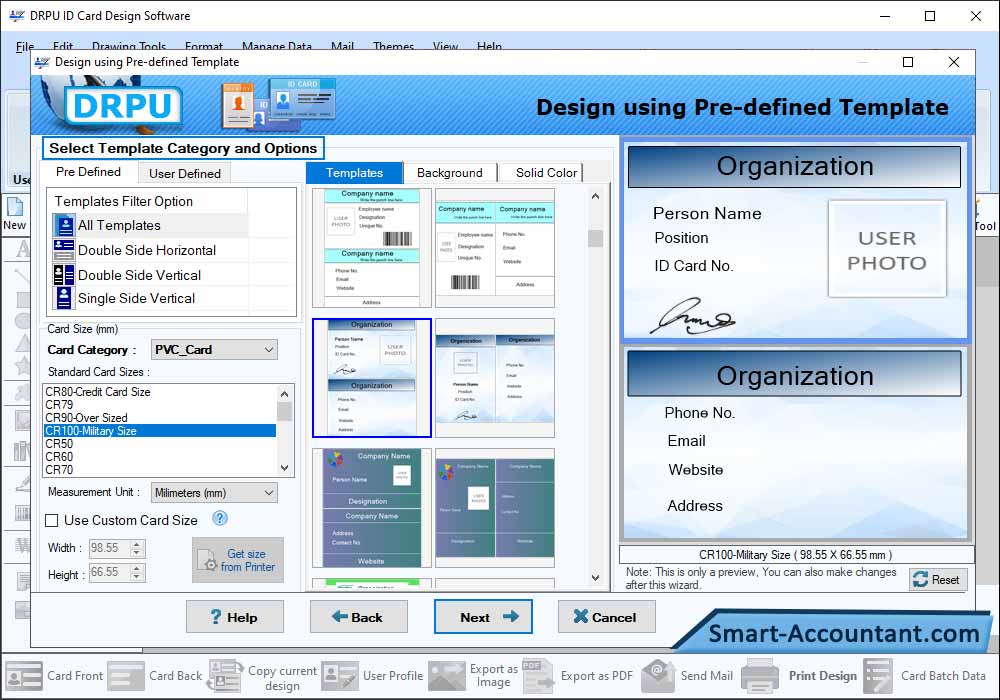Select purple-teal Company Name vertical template
This screenshot has width=1000, height=700.
pyautogui.click(x=372, y=508)
